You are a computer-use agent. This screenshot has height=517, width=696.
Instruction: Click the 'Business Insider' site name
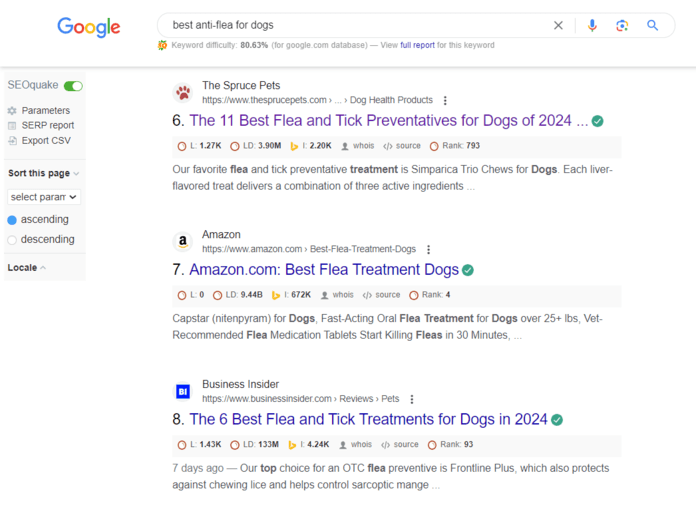point(241,384)
